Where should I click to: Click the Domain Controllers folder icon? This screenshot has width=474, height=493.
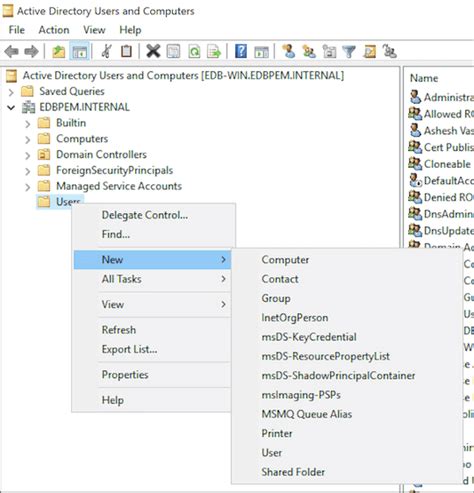(44, 154)
